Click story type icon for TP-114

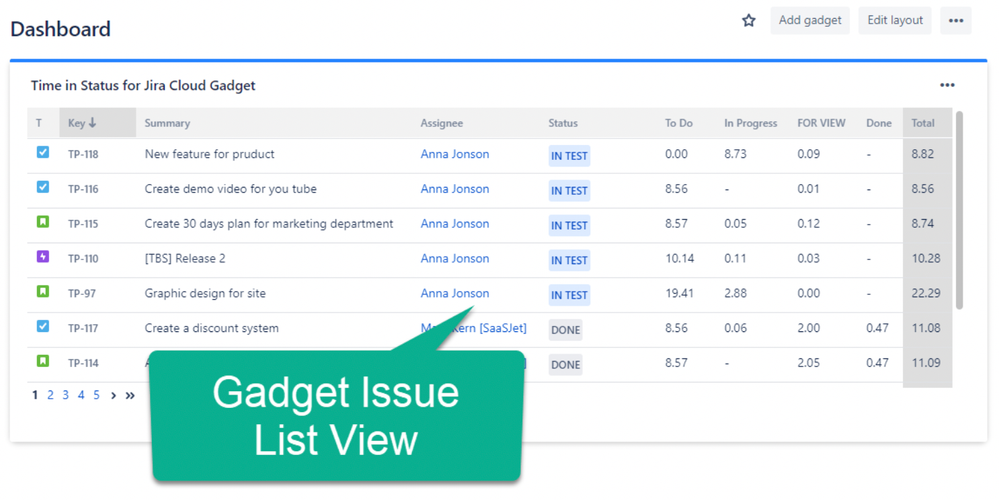[x=43, y=362]
